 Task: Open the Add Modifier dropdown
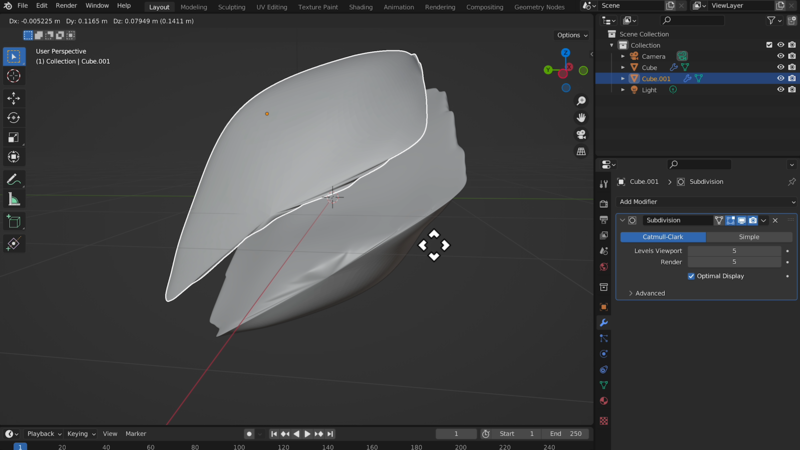[x=707, y=202]
